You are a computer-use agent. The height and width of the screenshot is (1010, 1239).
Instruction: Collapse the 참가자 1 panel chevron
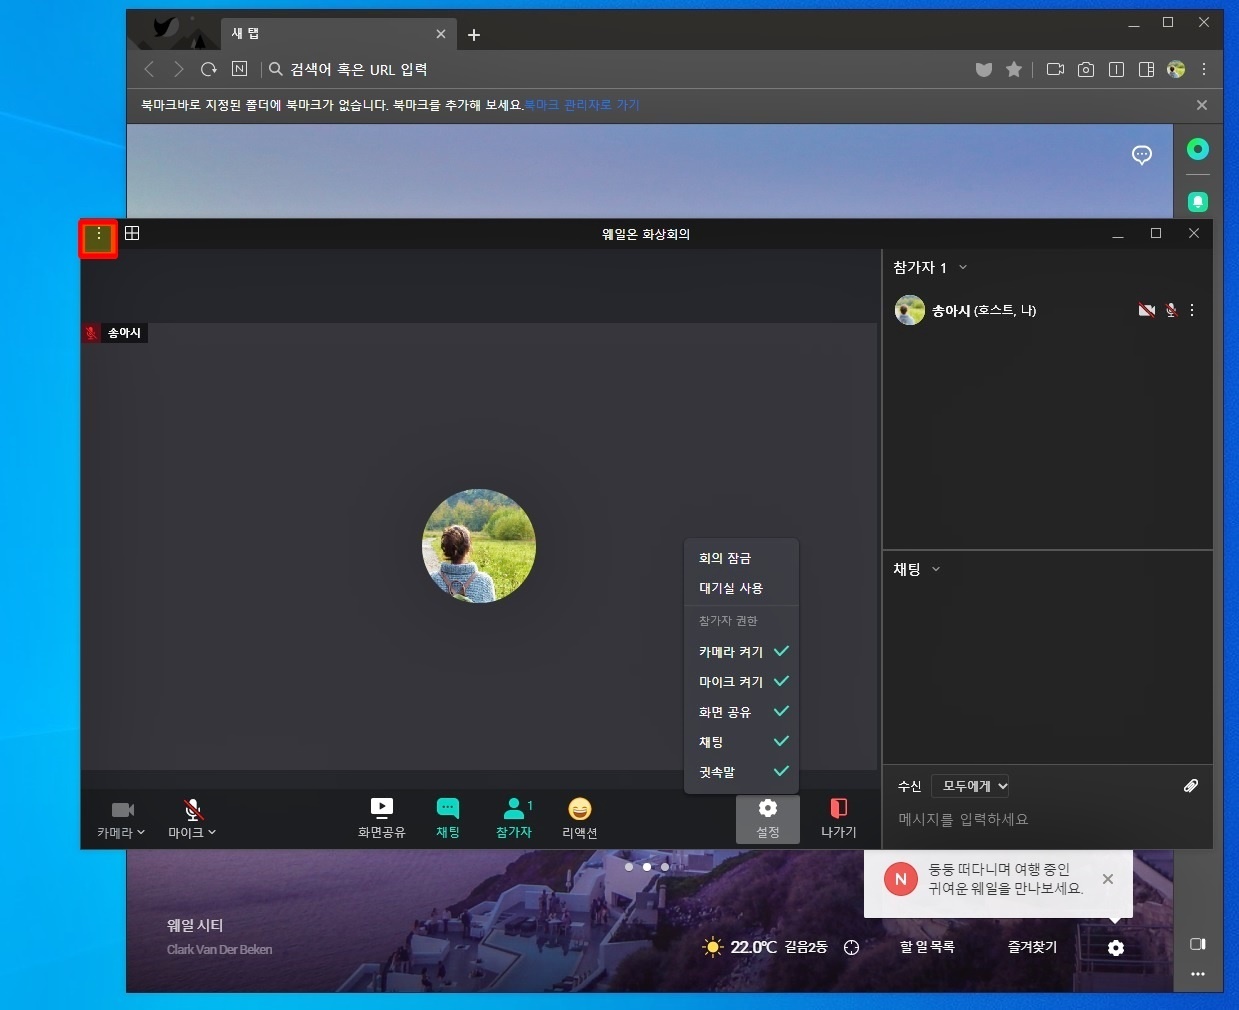click(963, 267)
